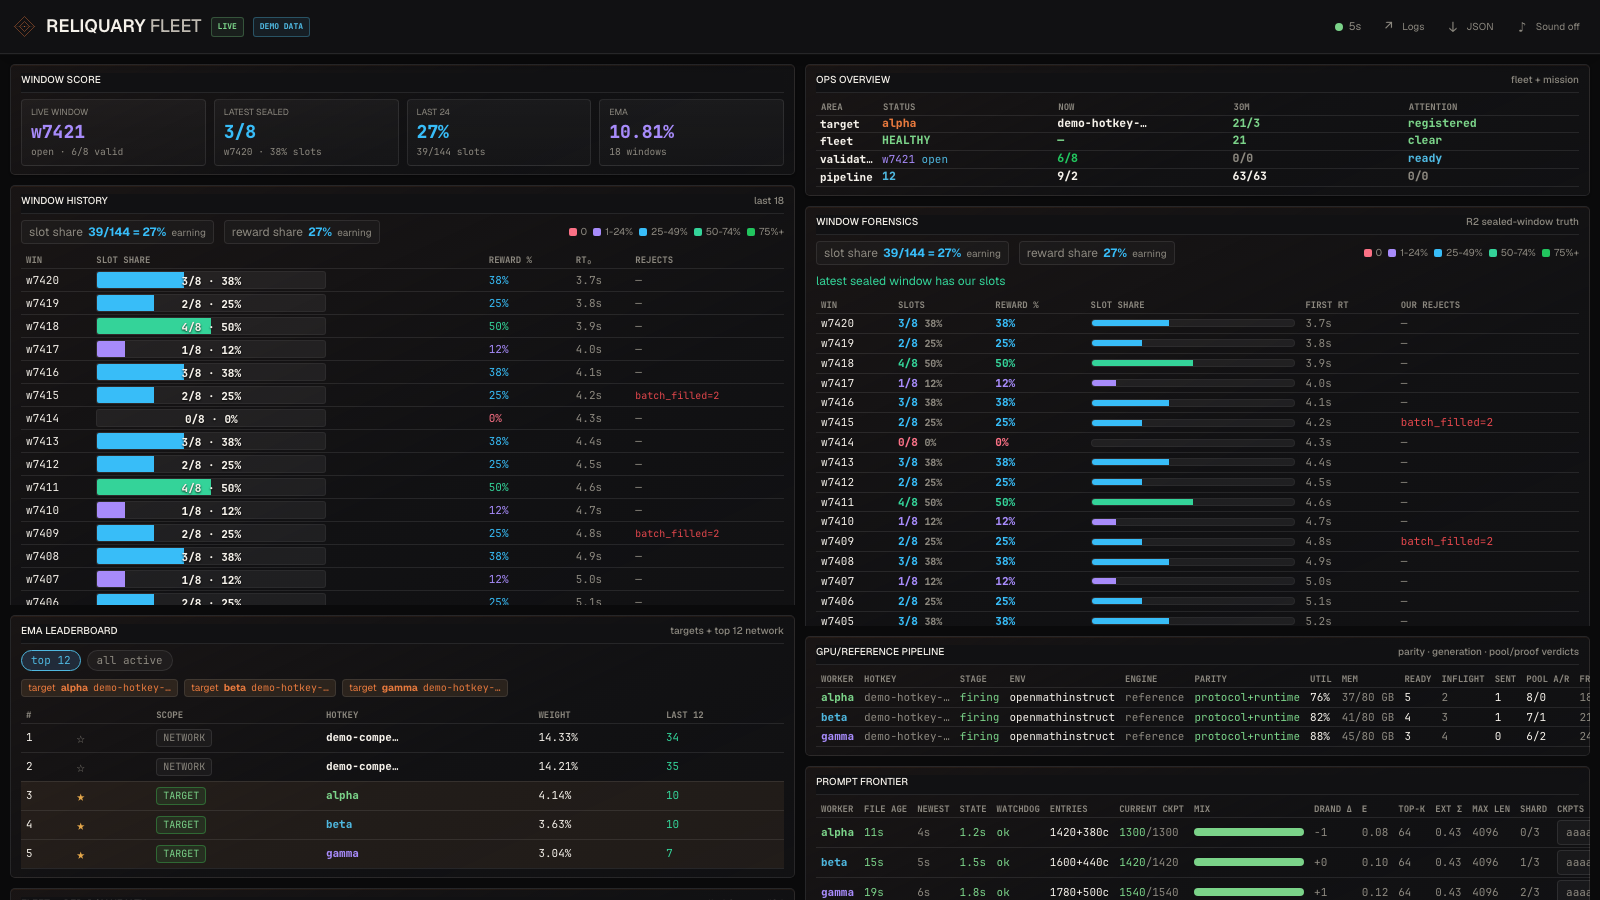This screenshot has height=900, width=1600.
Task: Click the red 0 legend swatch in Window Forensics
Action: click(x=1368, y=253)
